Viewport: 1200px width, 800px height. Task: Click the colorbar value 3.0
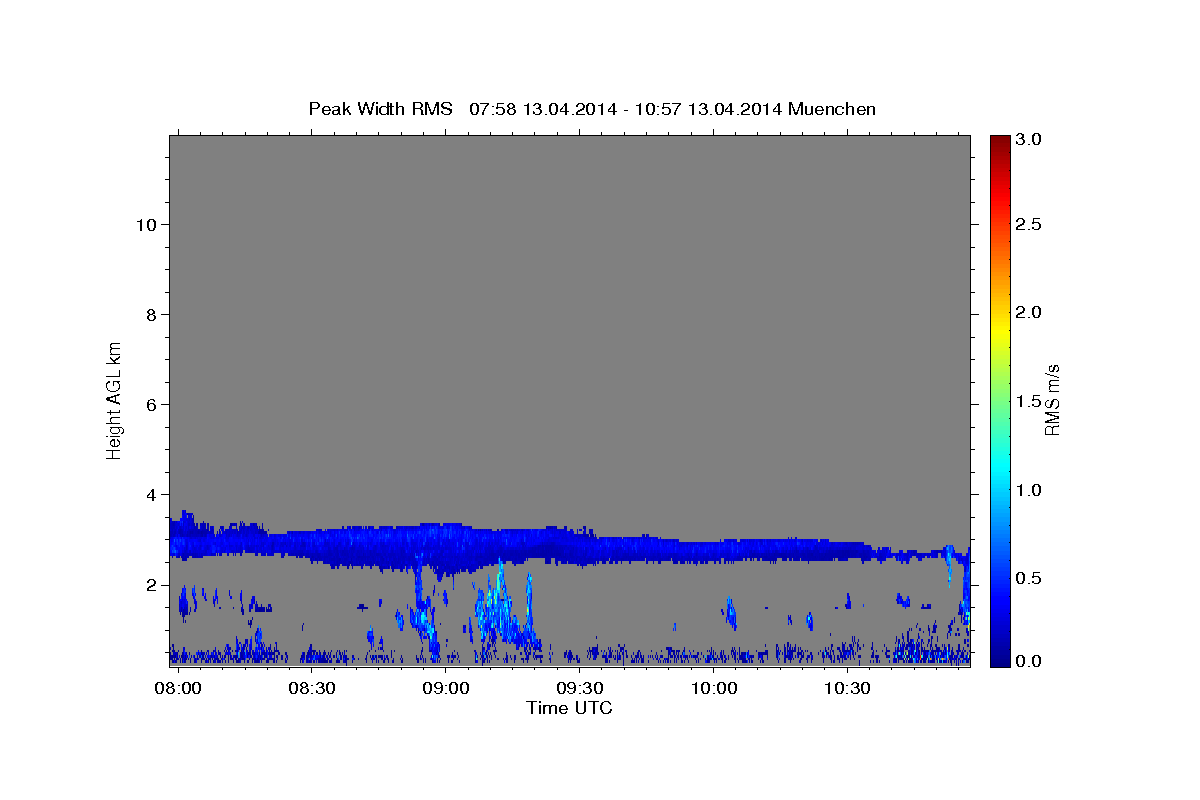point(1029,139)
